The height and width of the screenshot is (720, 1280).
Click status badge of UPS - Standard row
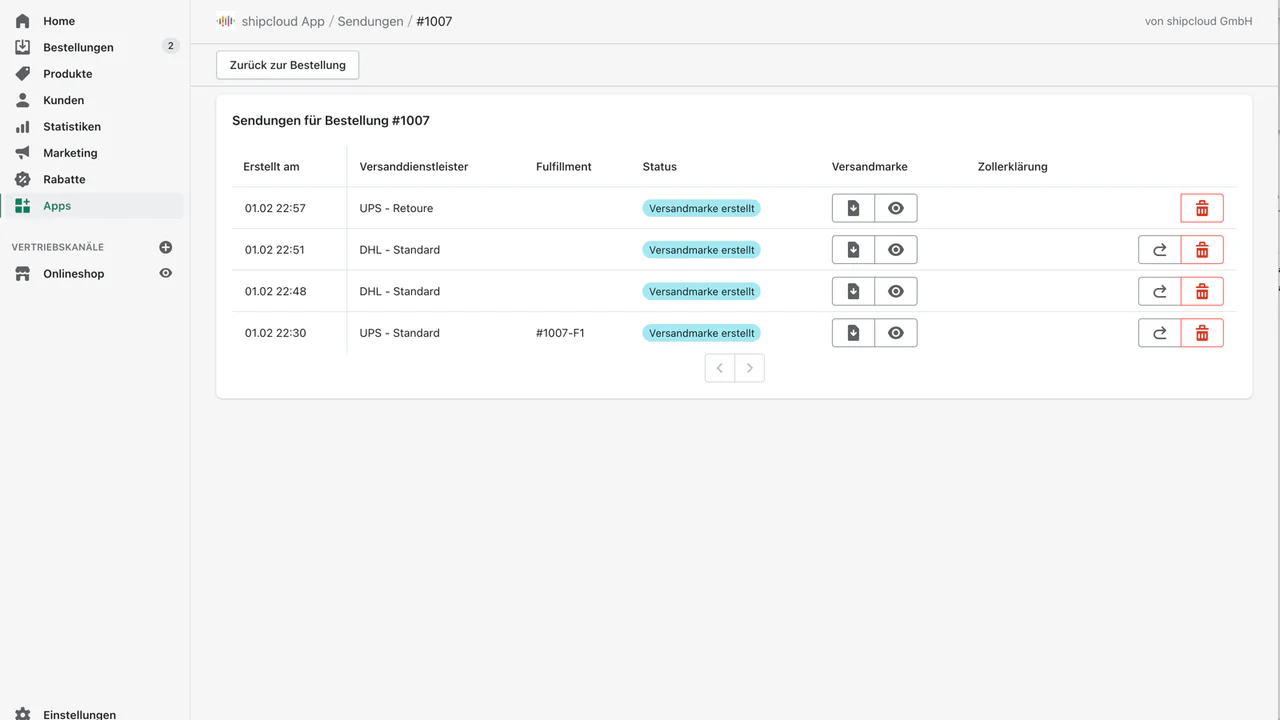click(702, 333)
